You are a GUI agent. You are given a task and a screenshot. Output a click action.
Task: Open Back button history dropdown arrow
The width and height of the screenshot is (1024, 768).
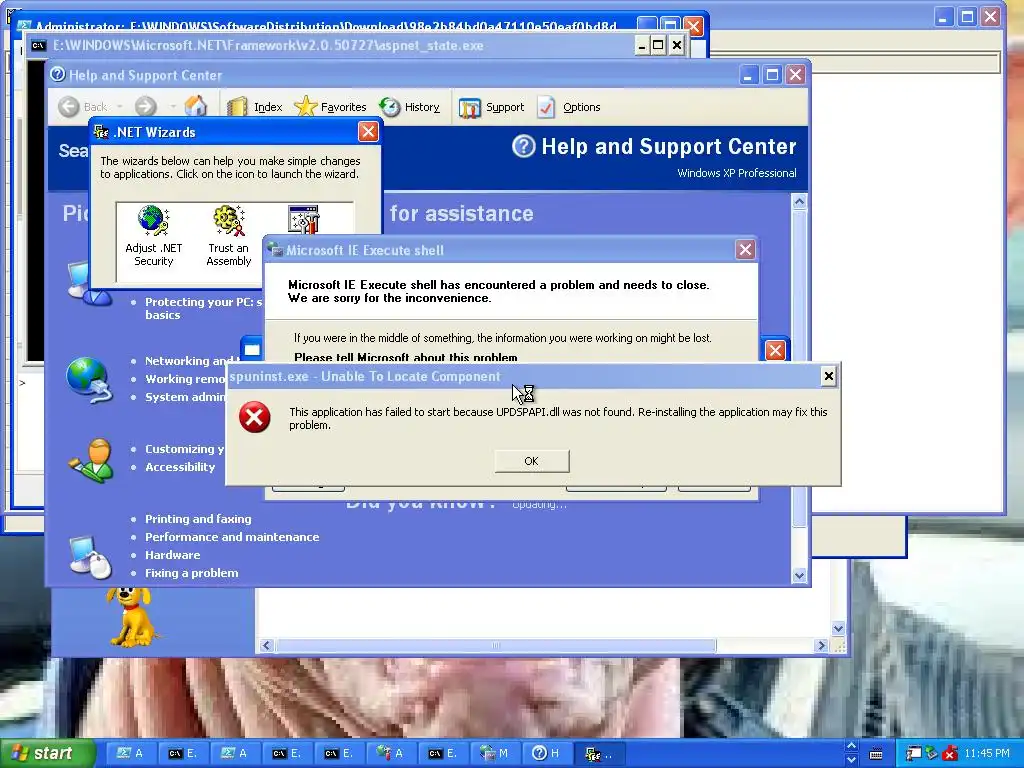[x=120, y=107]
